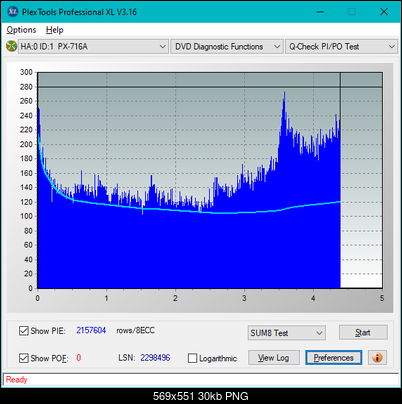
Task: Click the rows/8ECC label
Action: point(135,330)
